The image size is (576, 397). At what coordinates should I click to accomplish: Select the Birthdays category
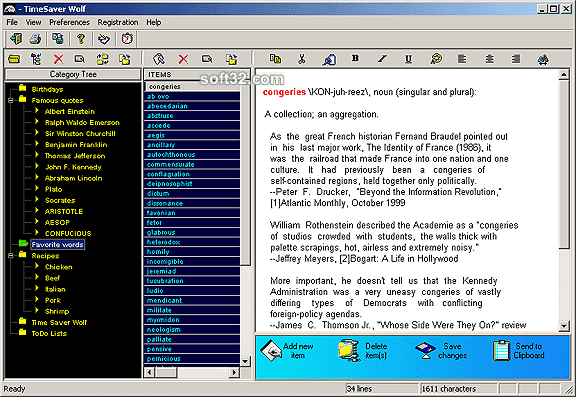47,89
